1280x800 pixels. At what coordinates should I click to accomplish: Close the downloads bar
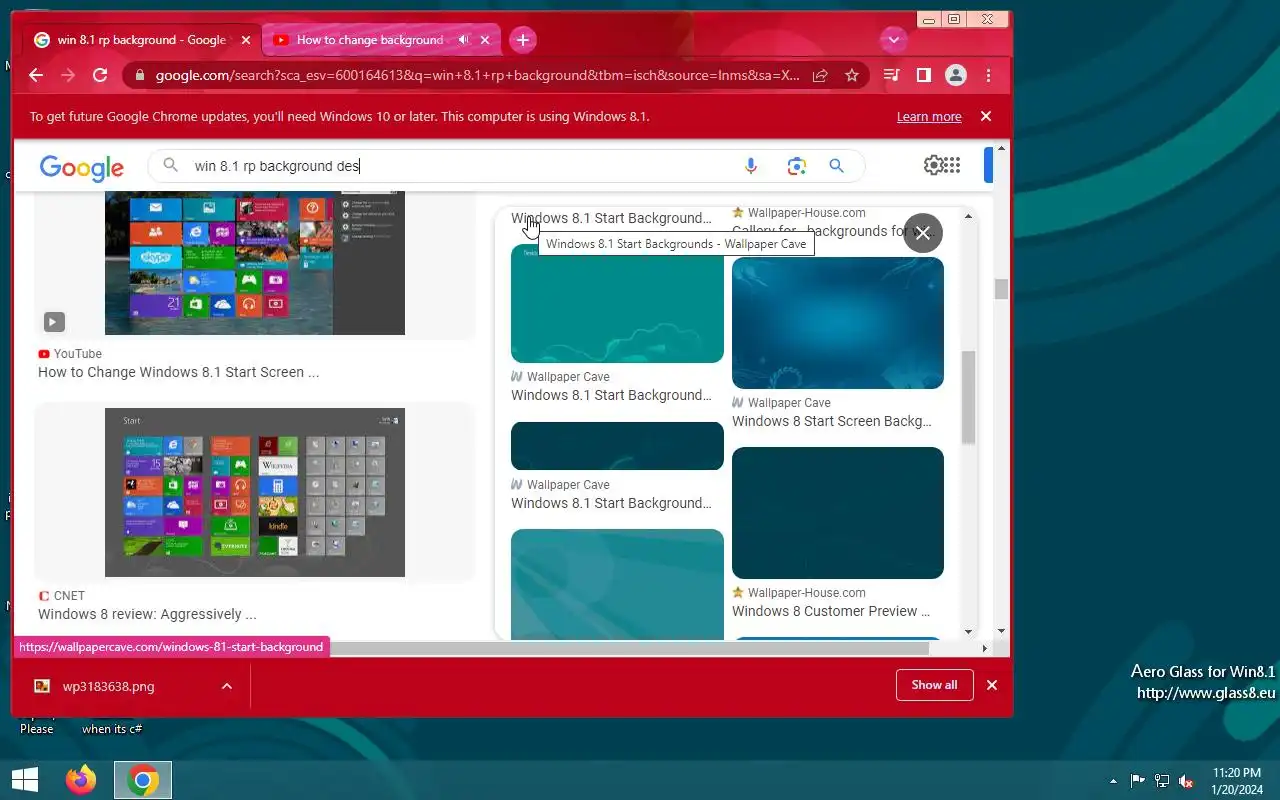[x=992, y=685]
